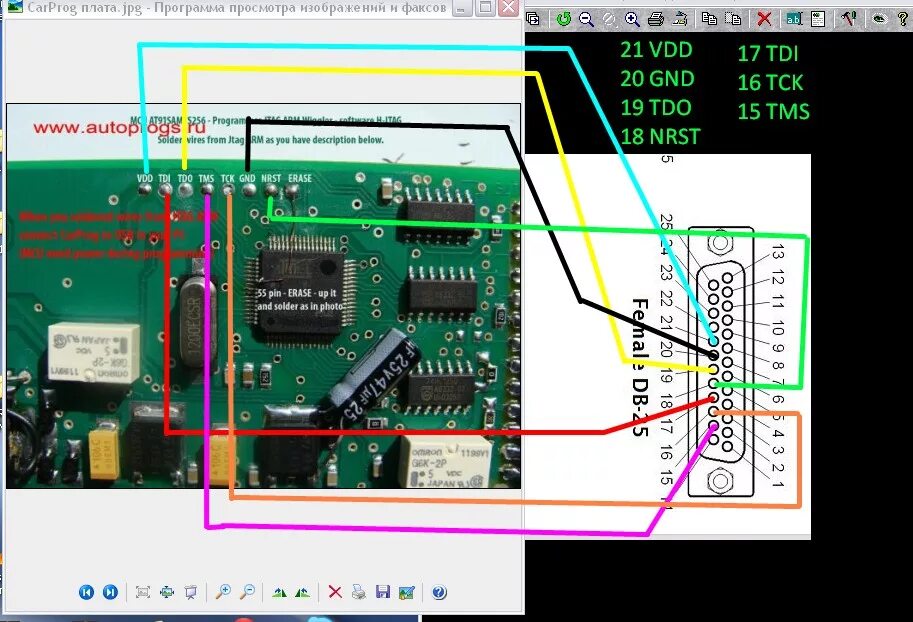Image resolution: width=913 pixels, height=622 pixels.
Task: Click the paste icon in the right window
Action: (732, 19)
